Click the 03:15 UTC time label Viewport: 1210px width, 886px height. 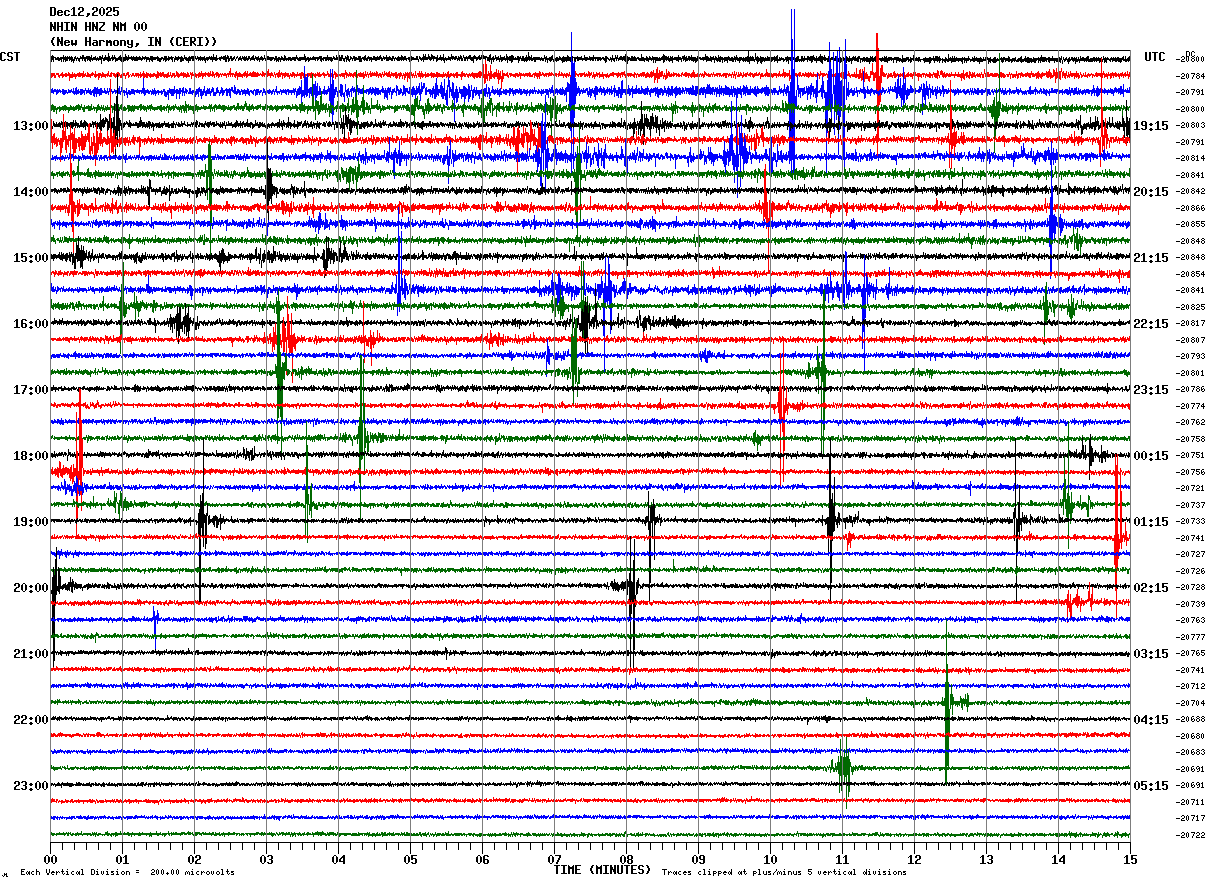[1151, 654]
